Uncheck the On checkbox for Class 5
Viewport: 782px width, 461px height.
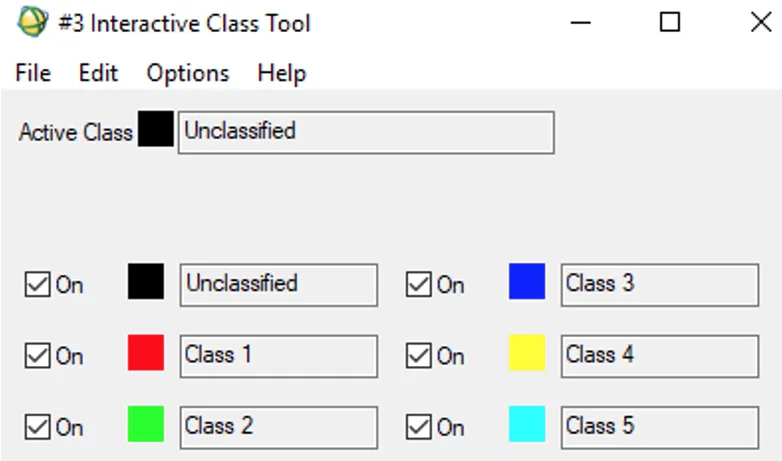tap(418, 427)
